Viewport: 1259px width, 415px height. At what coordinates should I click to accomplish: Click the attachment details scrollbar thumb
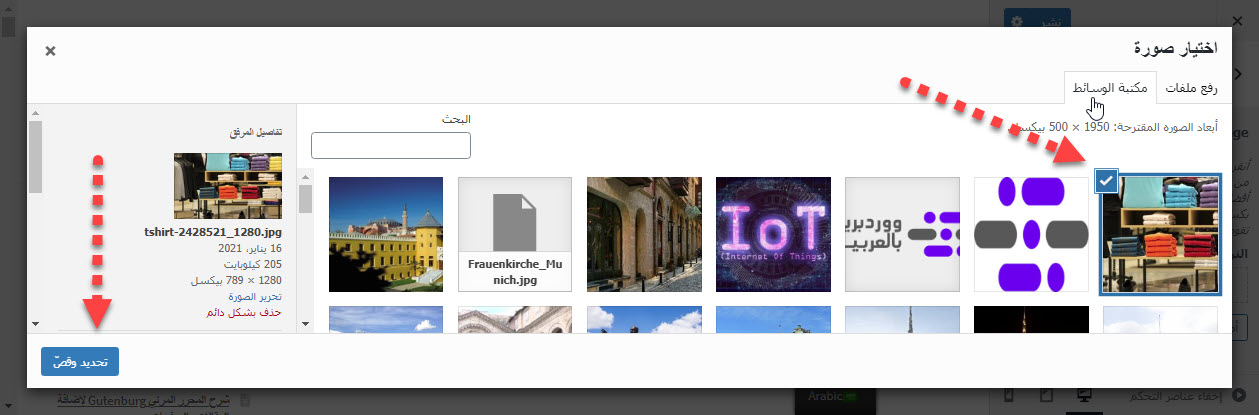click(36, 155)
